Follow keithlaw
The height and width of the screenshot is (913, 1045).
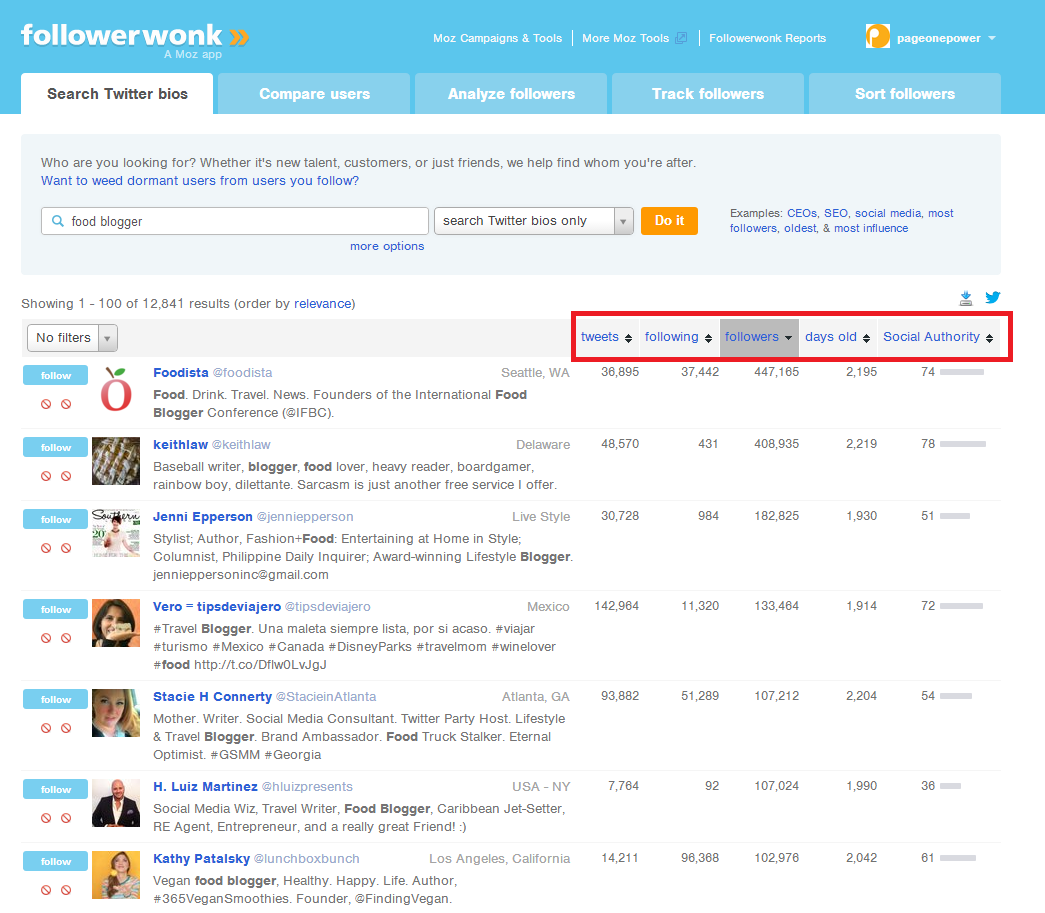pyautogui.click(x=55, y=447)
